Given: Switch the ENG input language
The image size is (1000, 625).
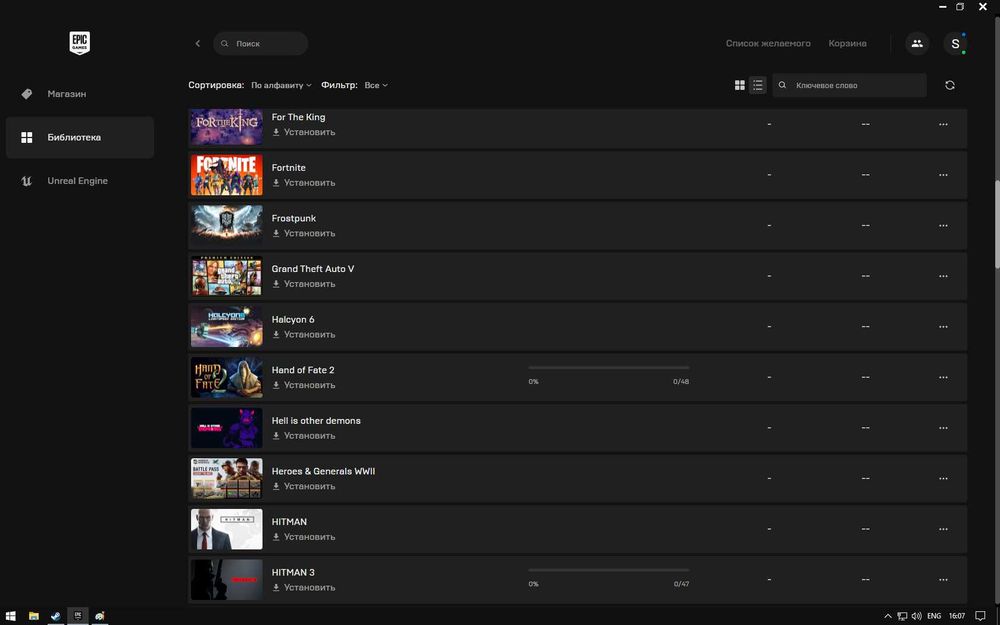Looking at the screenshot, I should (934, 616).
